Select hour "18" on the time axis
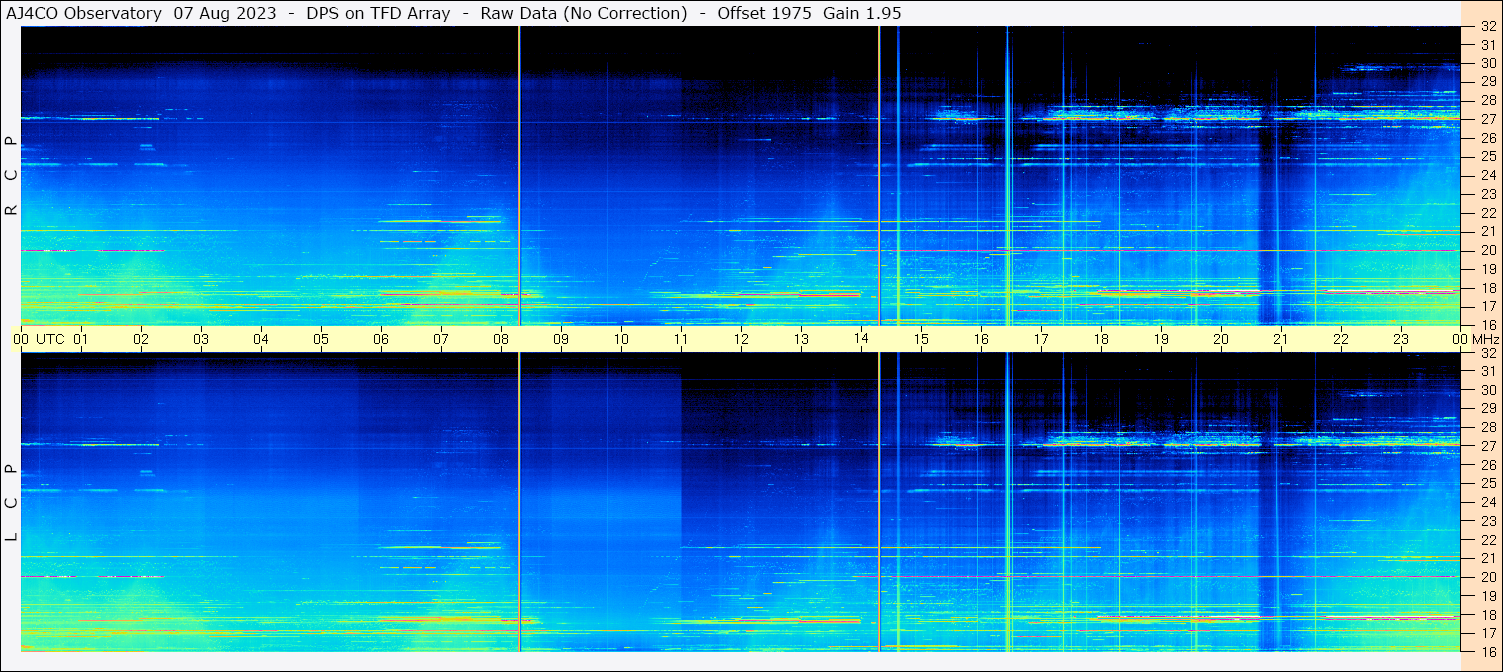 coord(1101,339)
